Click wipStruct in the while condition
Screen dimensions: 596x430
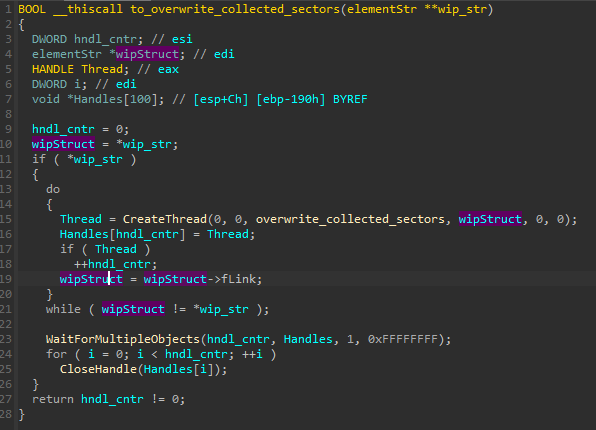[x=133, y=309]
